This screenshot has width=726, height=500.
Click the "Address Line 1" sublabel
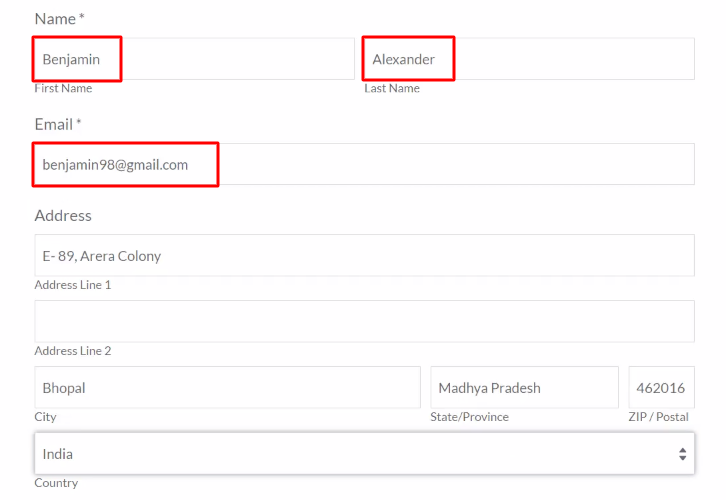73,285
